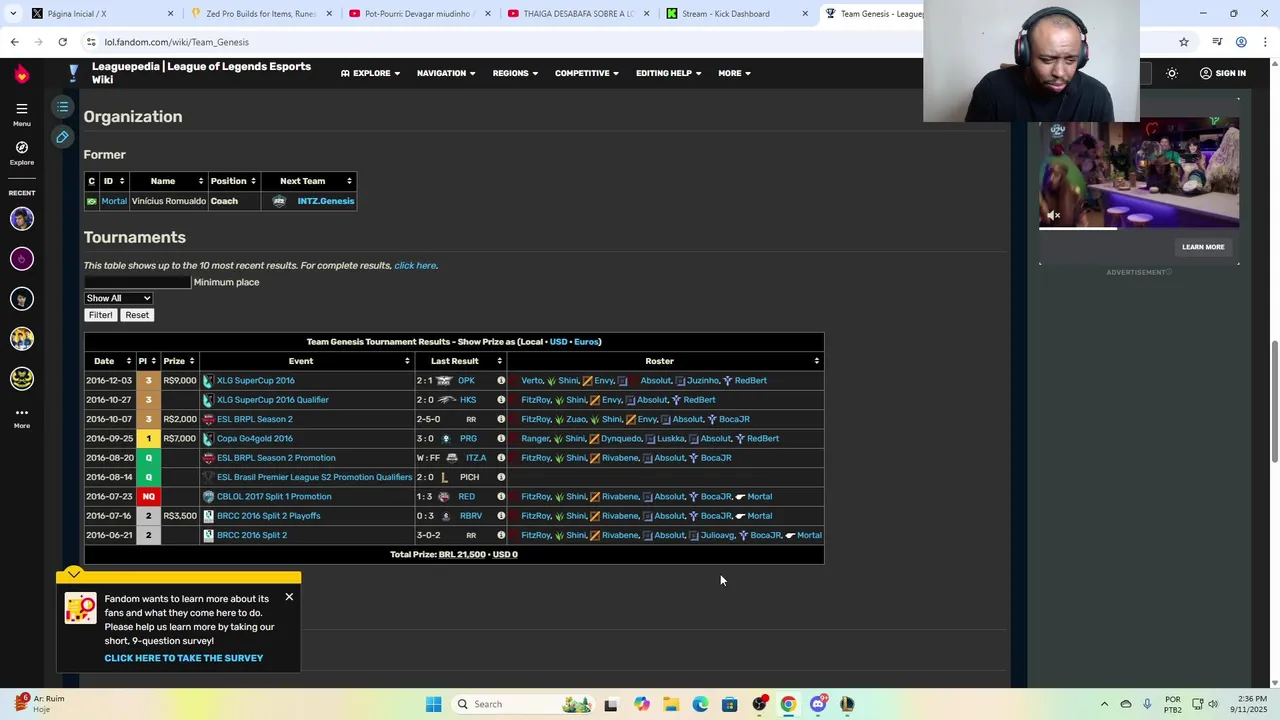Open the Regions dropdown menu
This screenshot has height=720, width=1280.
(x=515, y=73)
